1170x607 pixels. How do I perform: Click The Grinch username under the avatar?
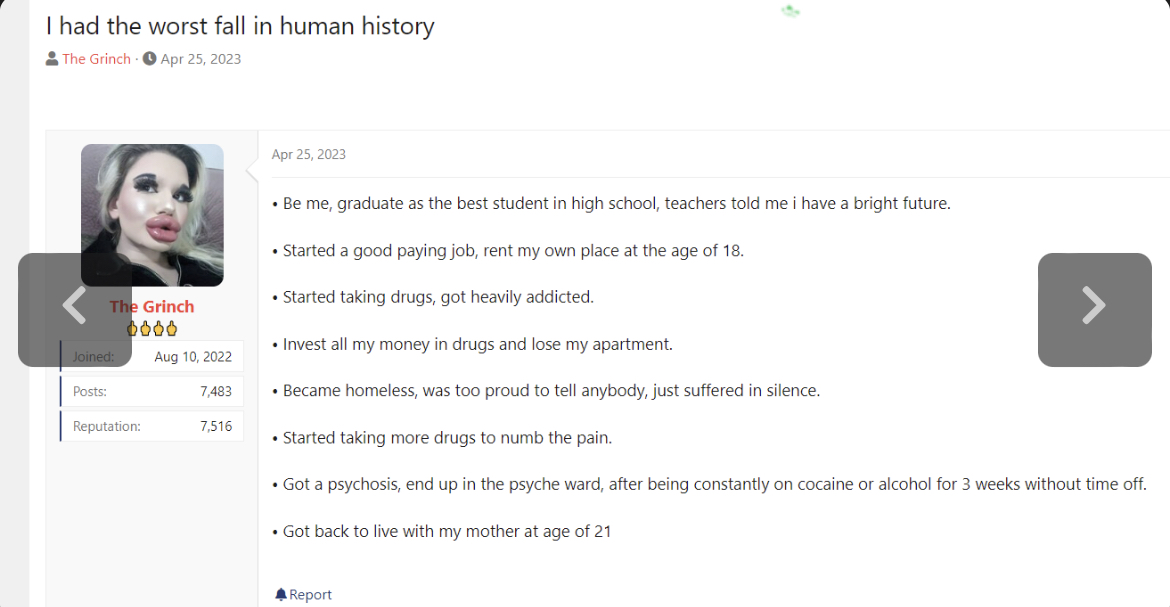pos(152,306)
